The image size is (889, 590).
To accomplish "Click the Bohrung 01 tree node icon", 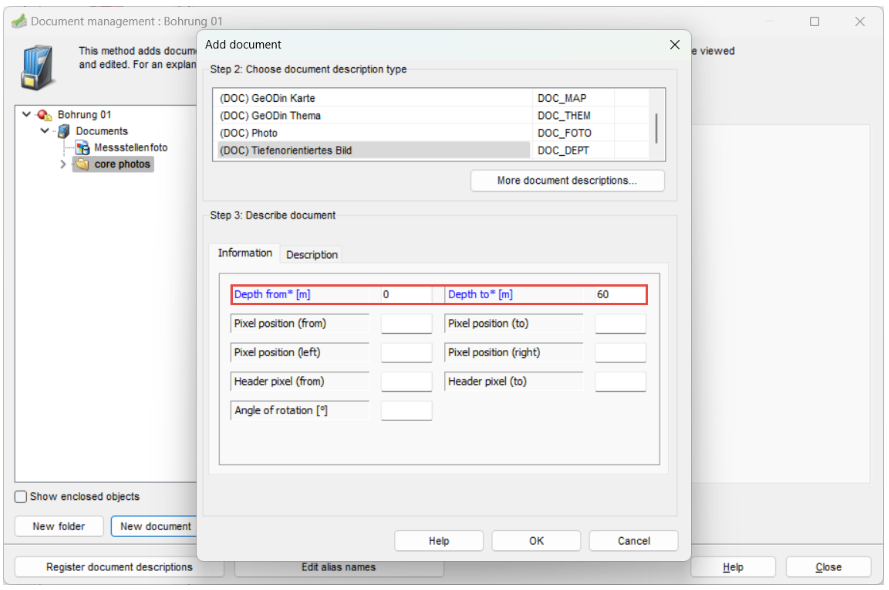I will 45,115.
